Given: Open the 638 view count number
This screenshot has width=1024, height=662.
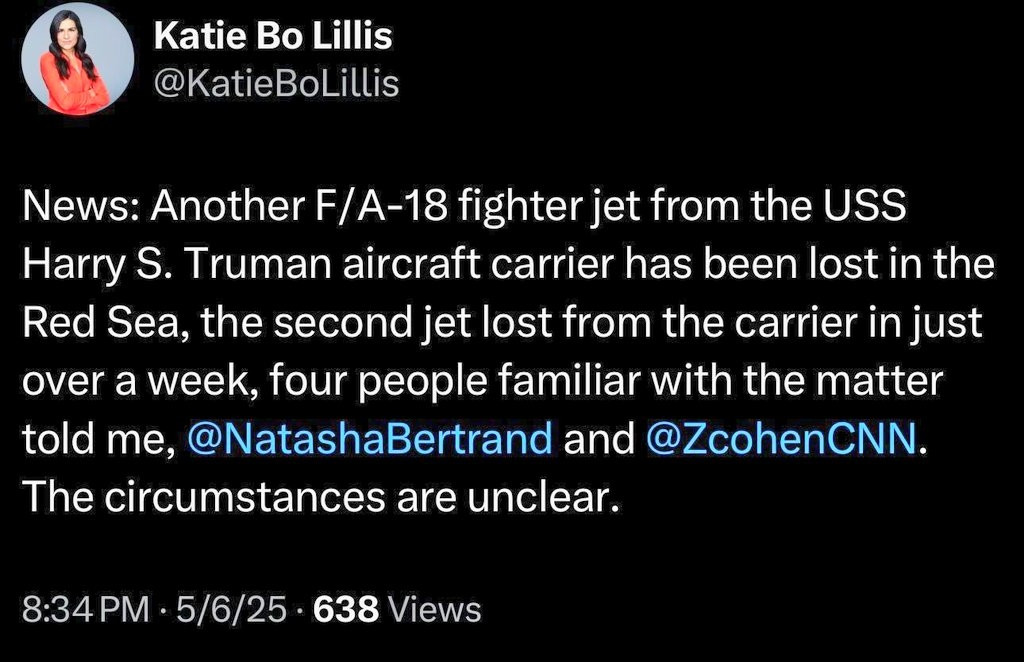Looking at the screenshot, I should click(346, 609).
